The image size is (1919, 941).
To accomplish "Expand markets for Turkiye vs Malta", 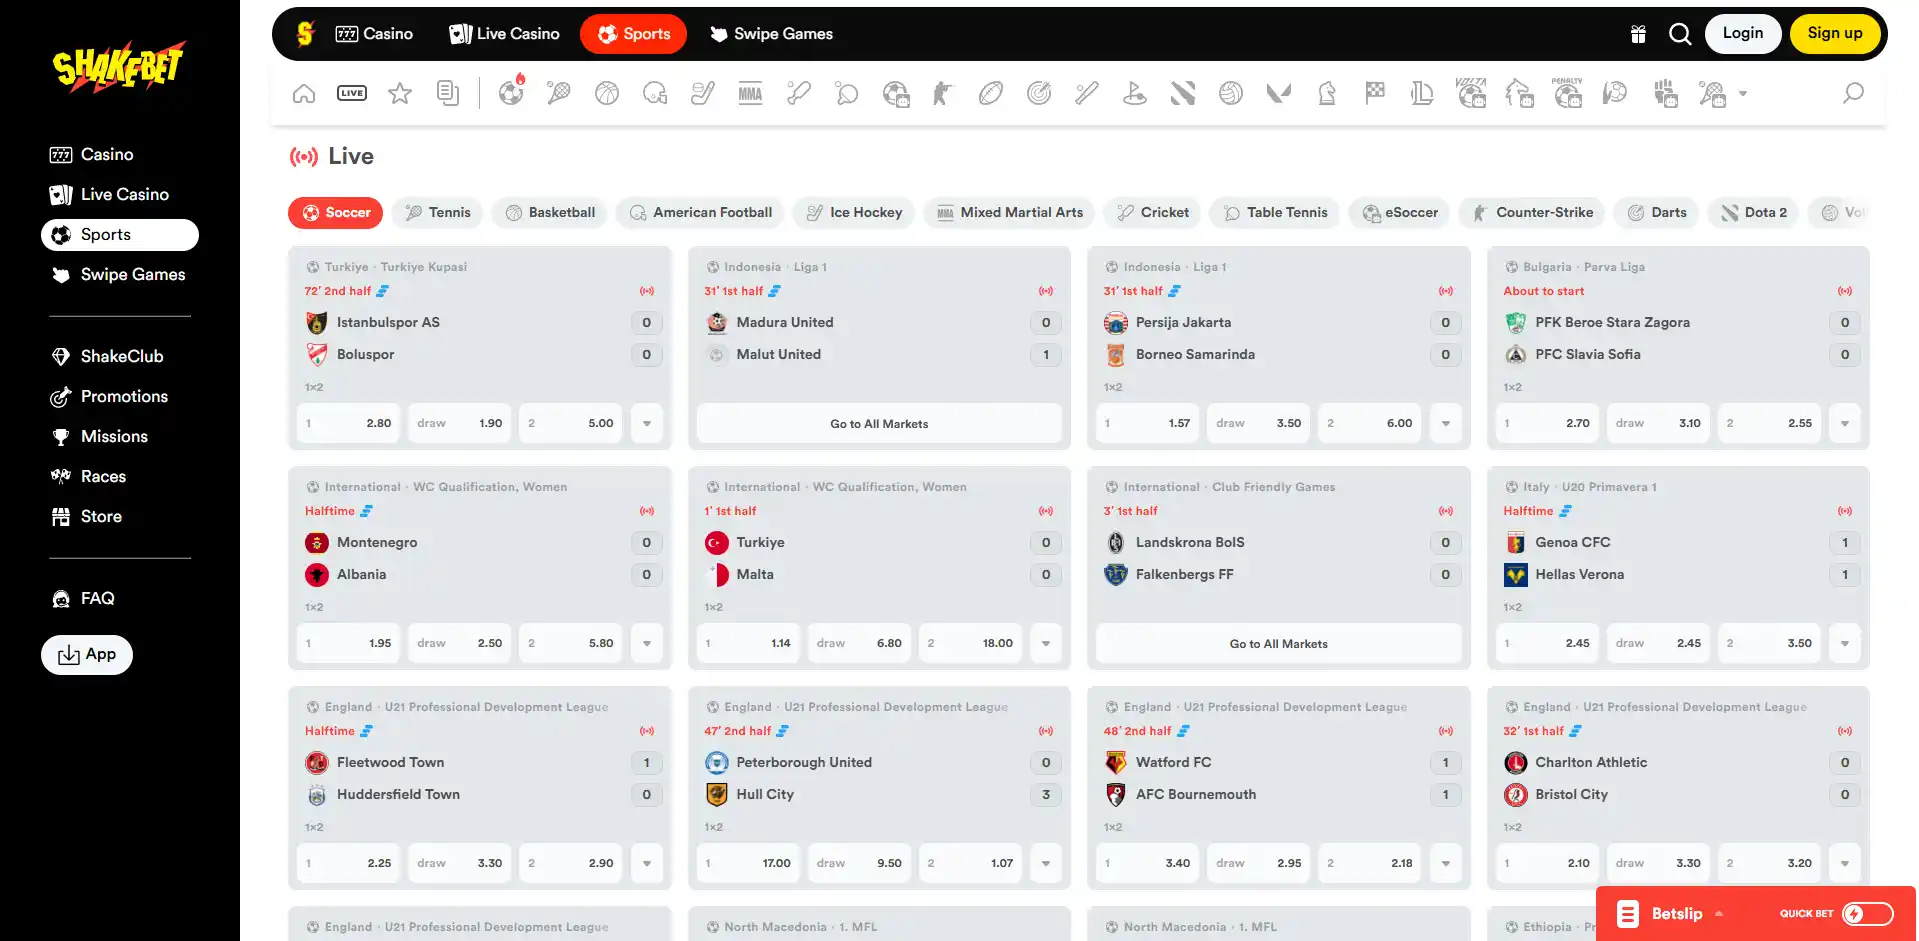I will (x=1046, y=643).
